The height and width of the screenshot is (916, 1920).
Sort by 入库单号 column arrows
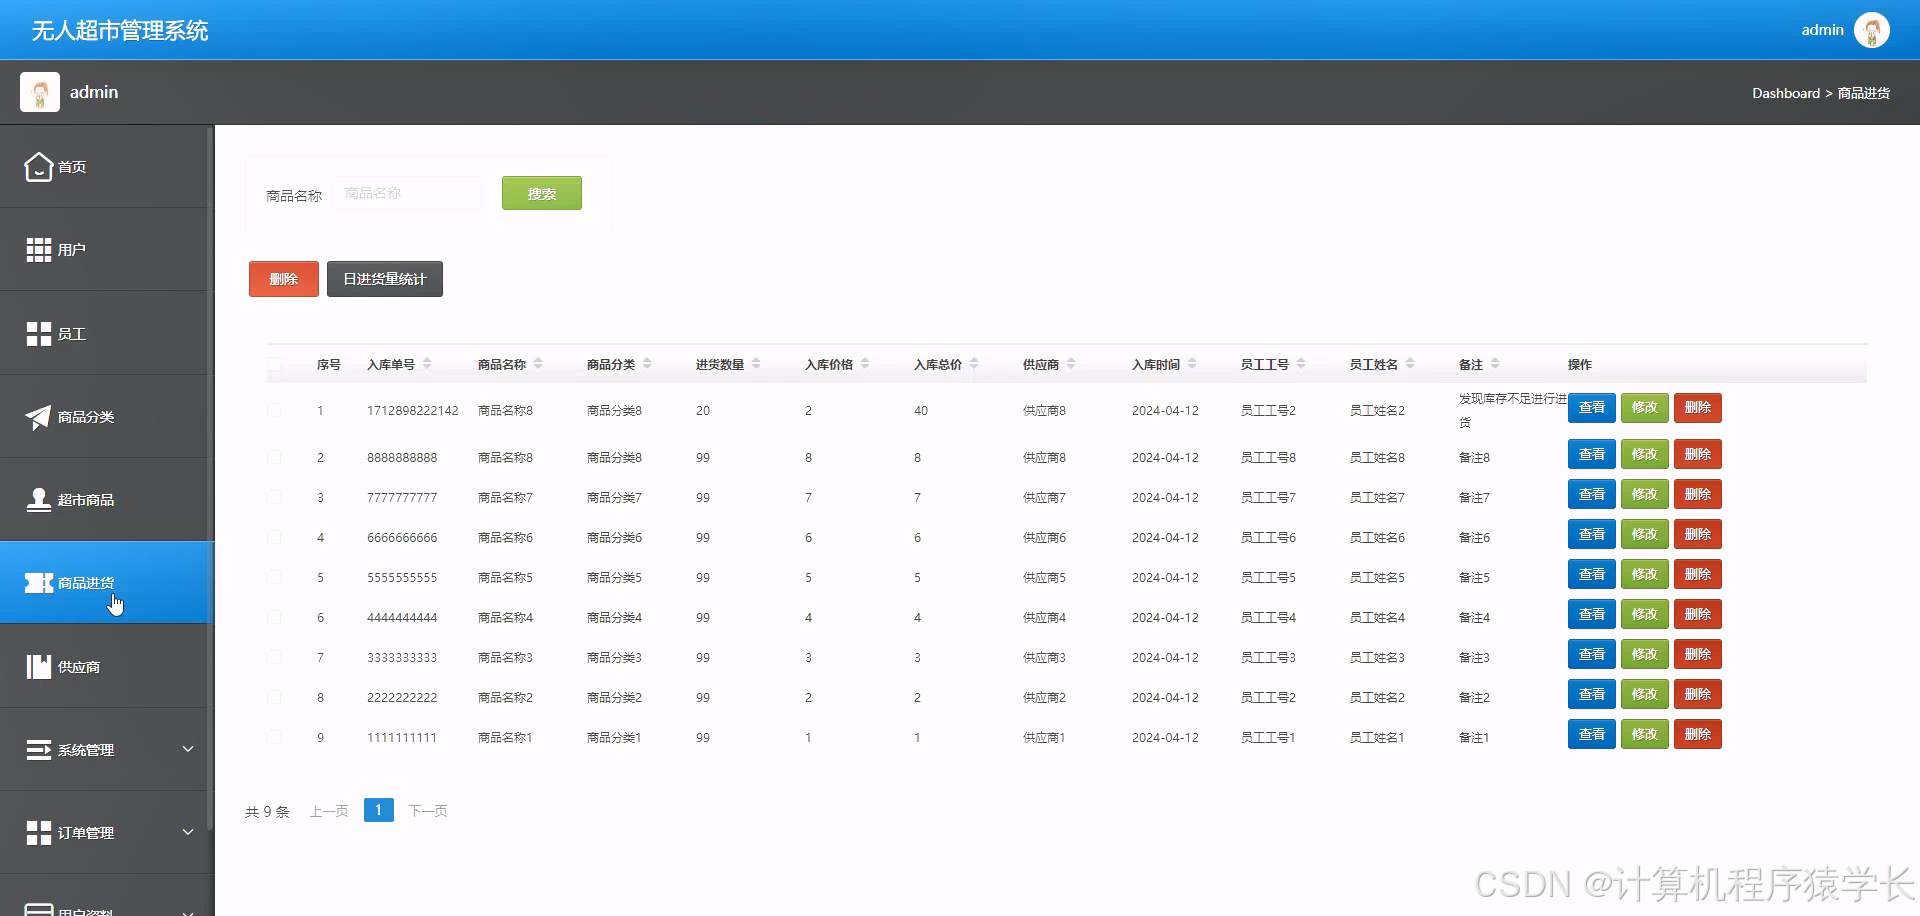(427, 364)
